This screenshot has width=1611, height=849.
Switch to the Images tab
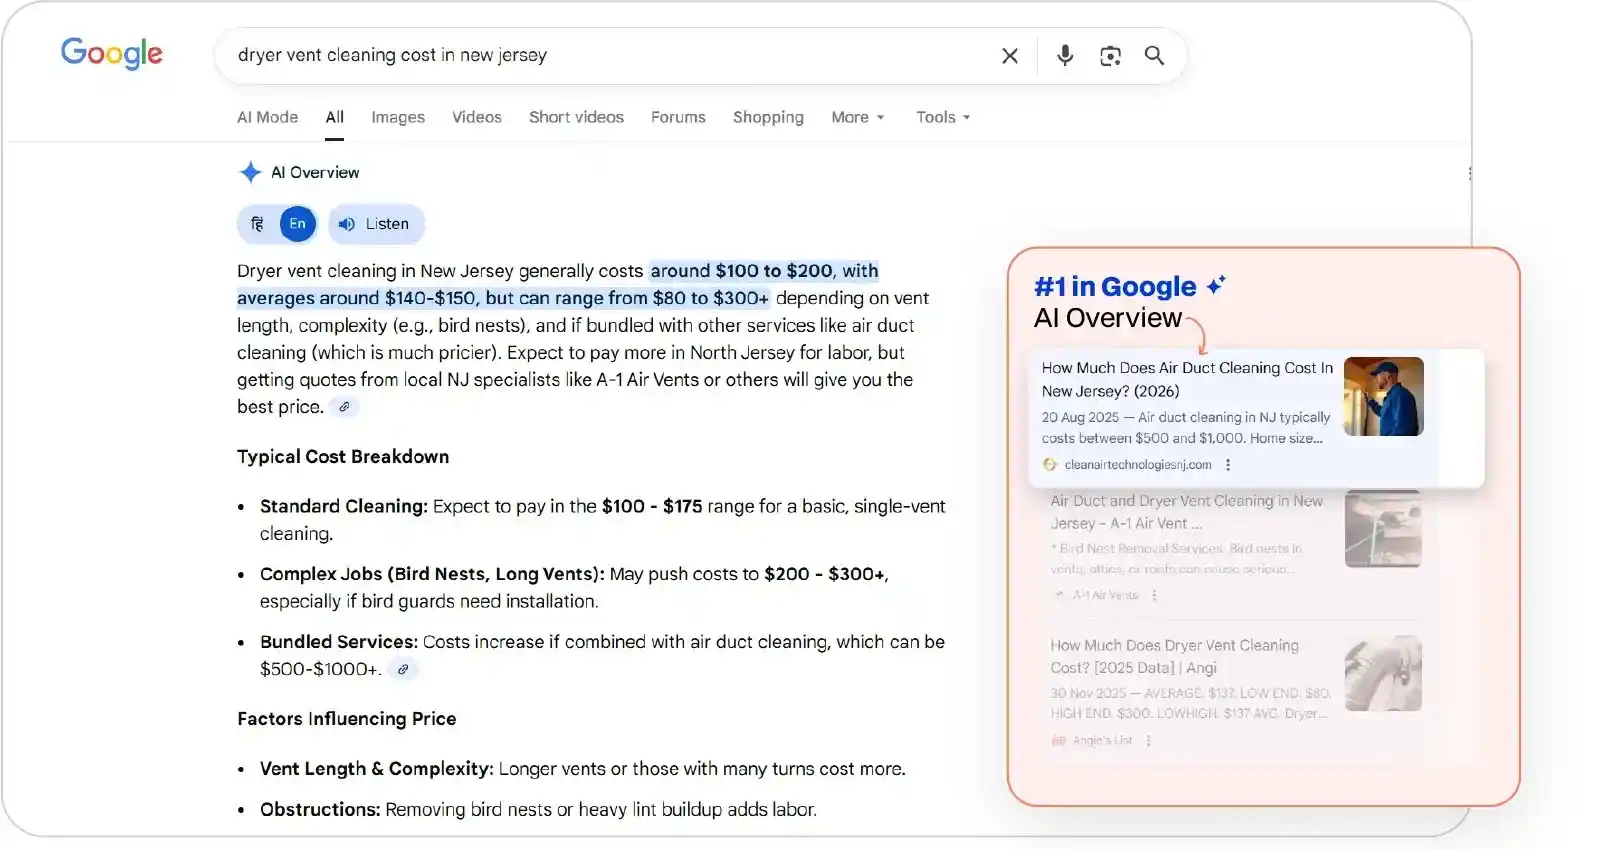398,117
